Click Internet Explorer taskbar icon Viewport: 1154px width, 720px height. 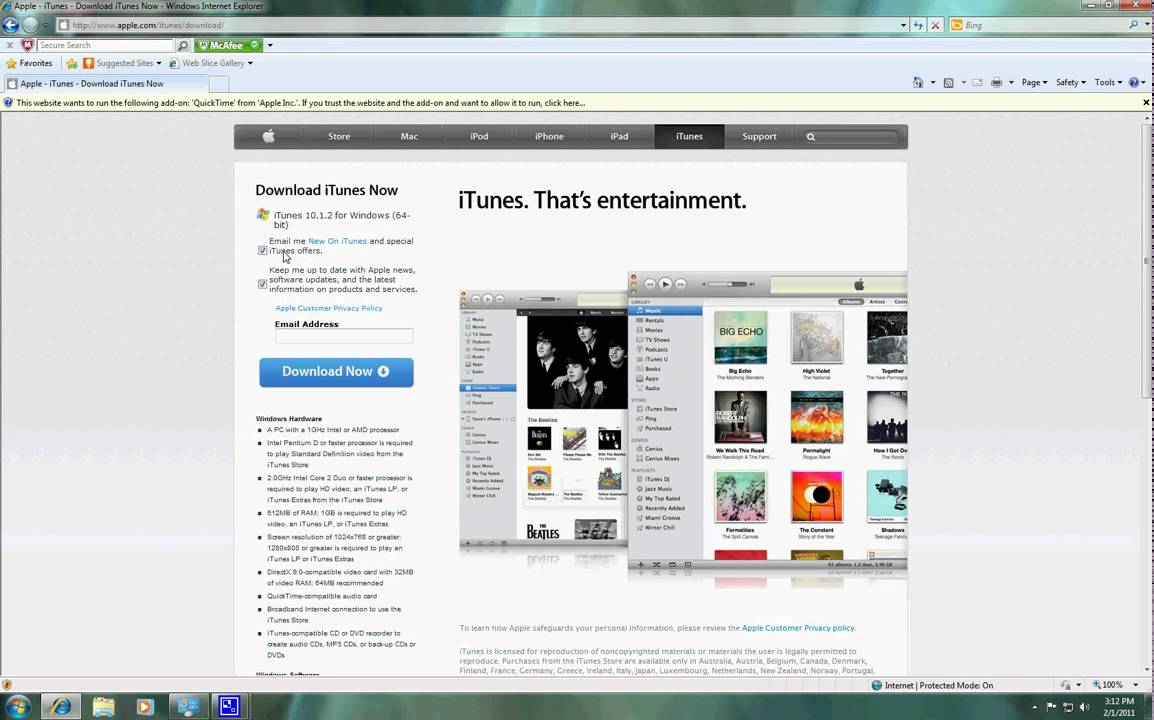(x=60, y=707)
